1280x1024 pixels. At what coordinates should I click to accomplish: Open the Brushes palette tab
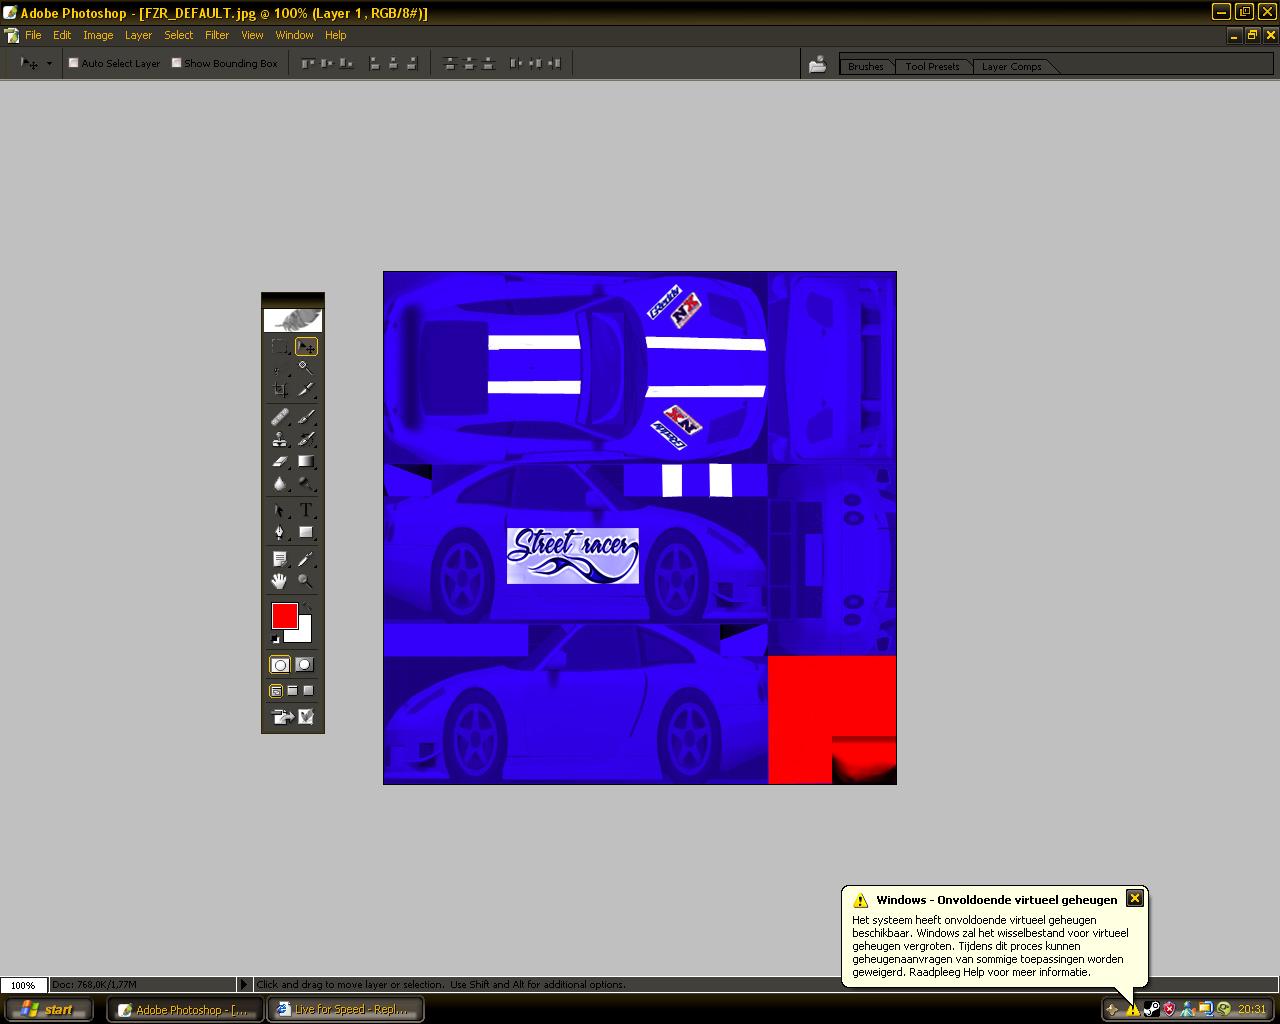pos(866,66)
